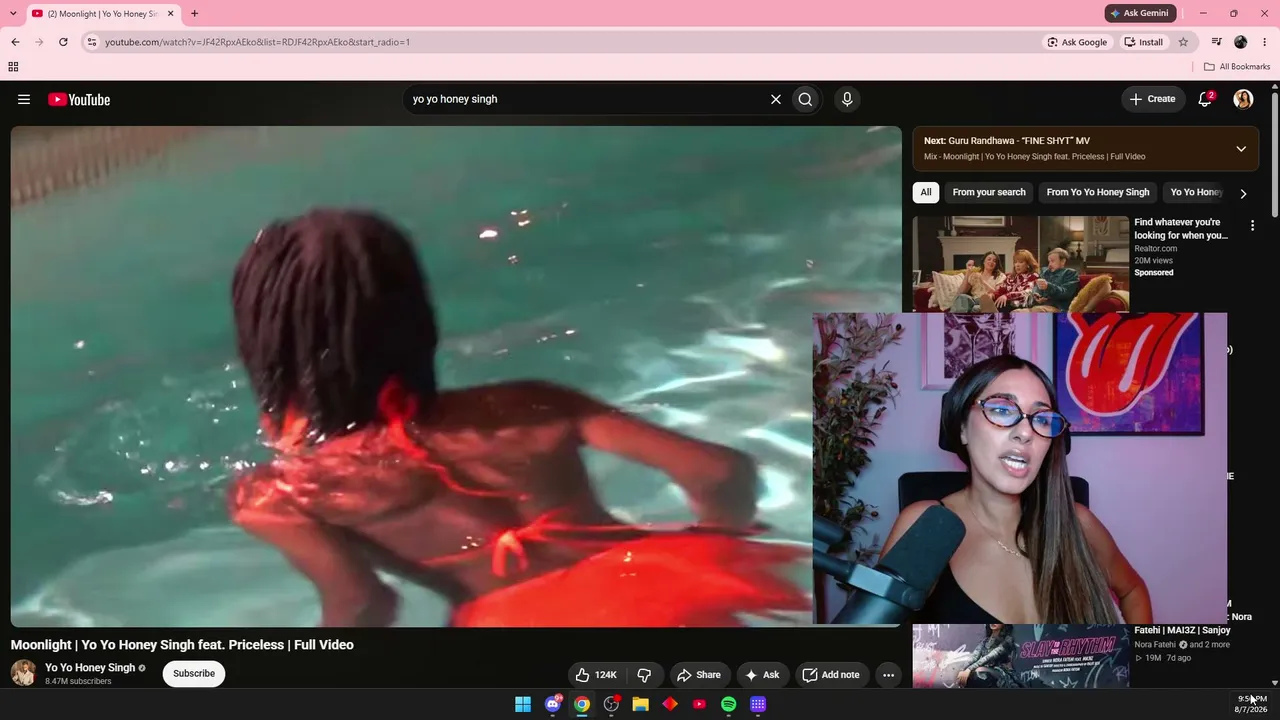Screen dimensions: 1280x720
Task: Open more actions menu under the video
Action: pyautogui.click(x=888, y=675)
